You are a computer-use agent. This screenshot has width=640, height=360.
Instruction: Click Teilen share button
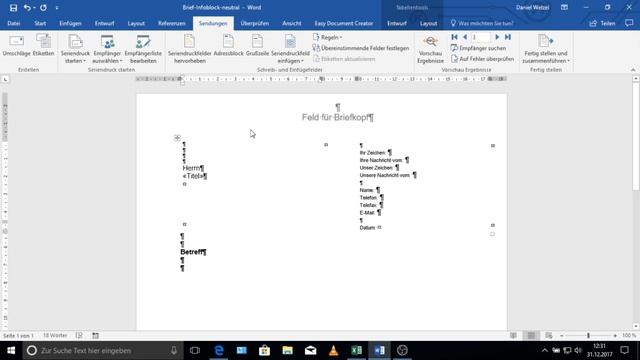(602, 23)
